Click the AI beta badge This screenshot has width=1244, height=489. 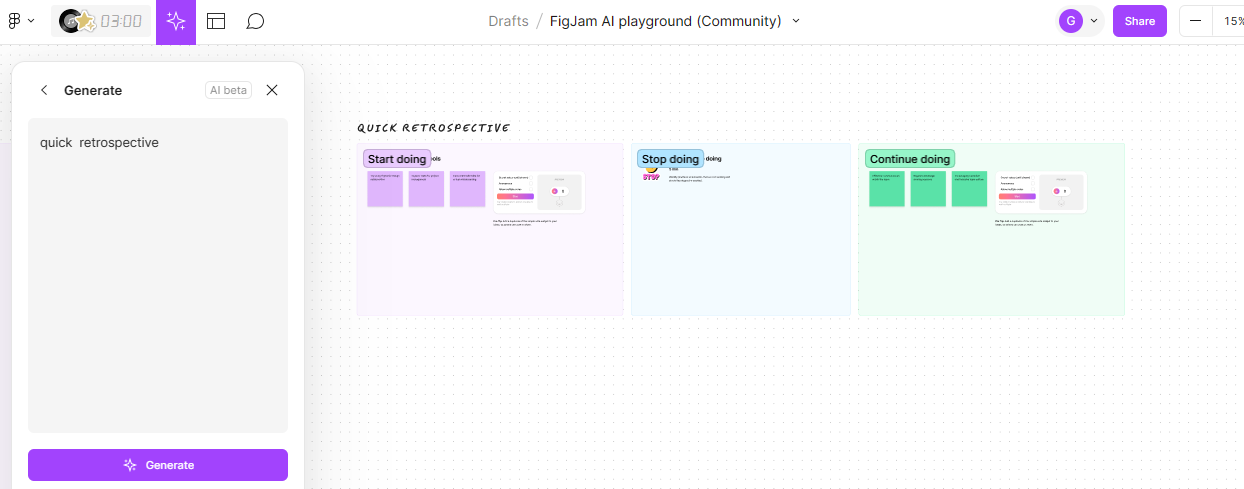(228, 90)
